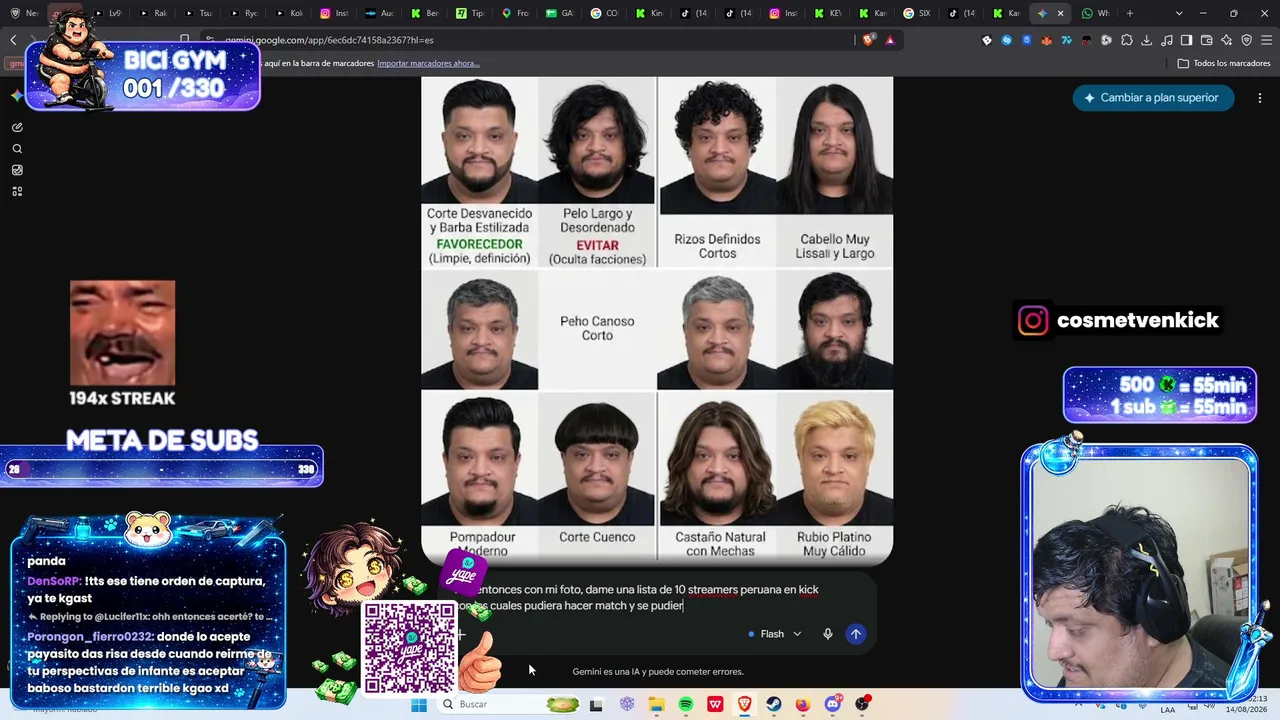This screenshot has height=720, width=1280.
Task: Switch to the GA tab
Action: [560, 13]
